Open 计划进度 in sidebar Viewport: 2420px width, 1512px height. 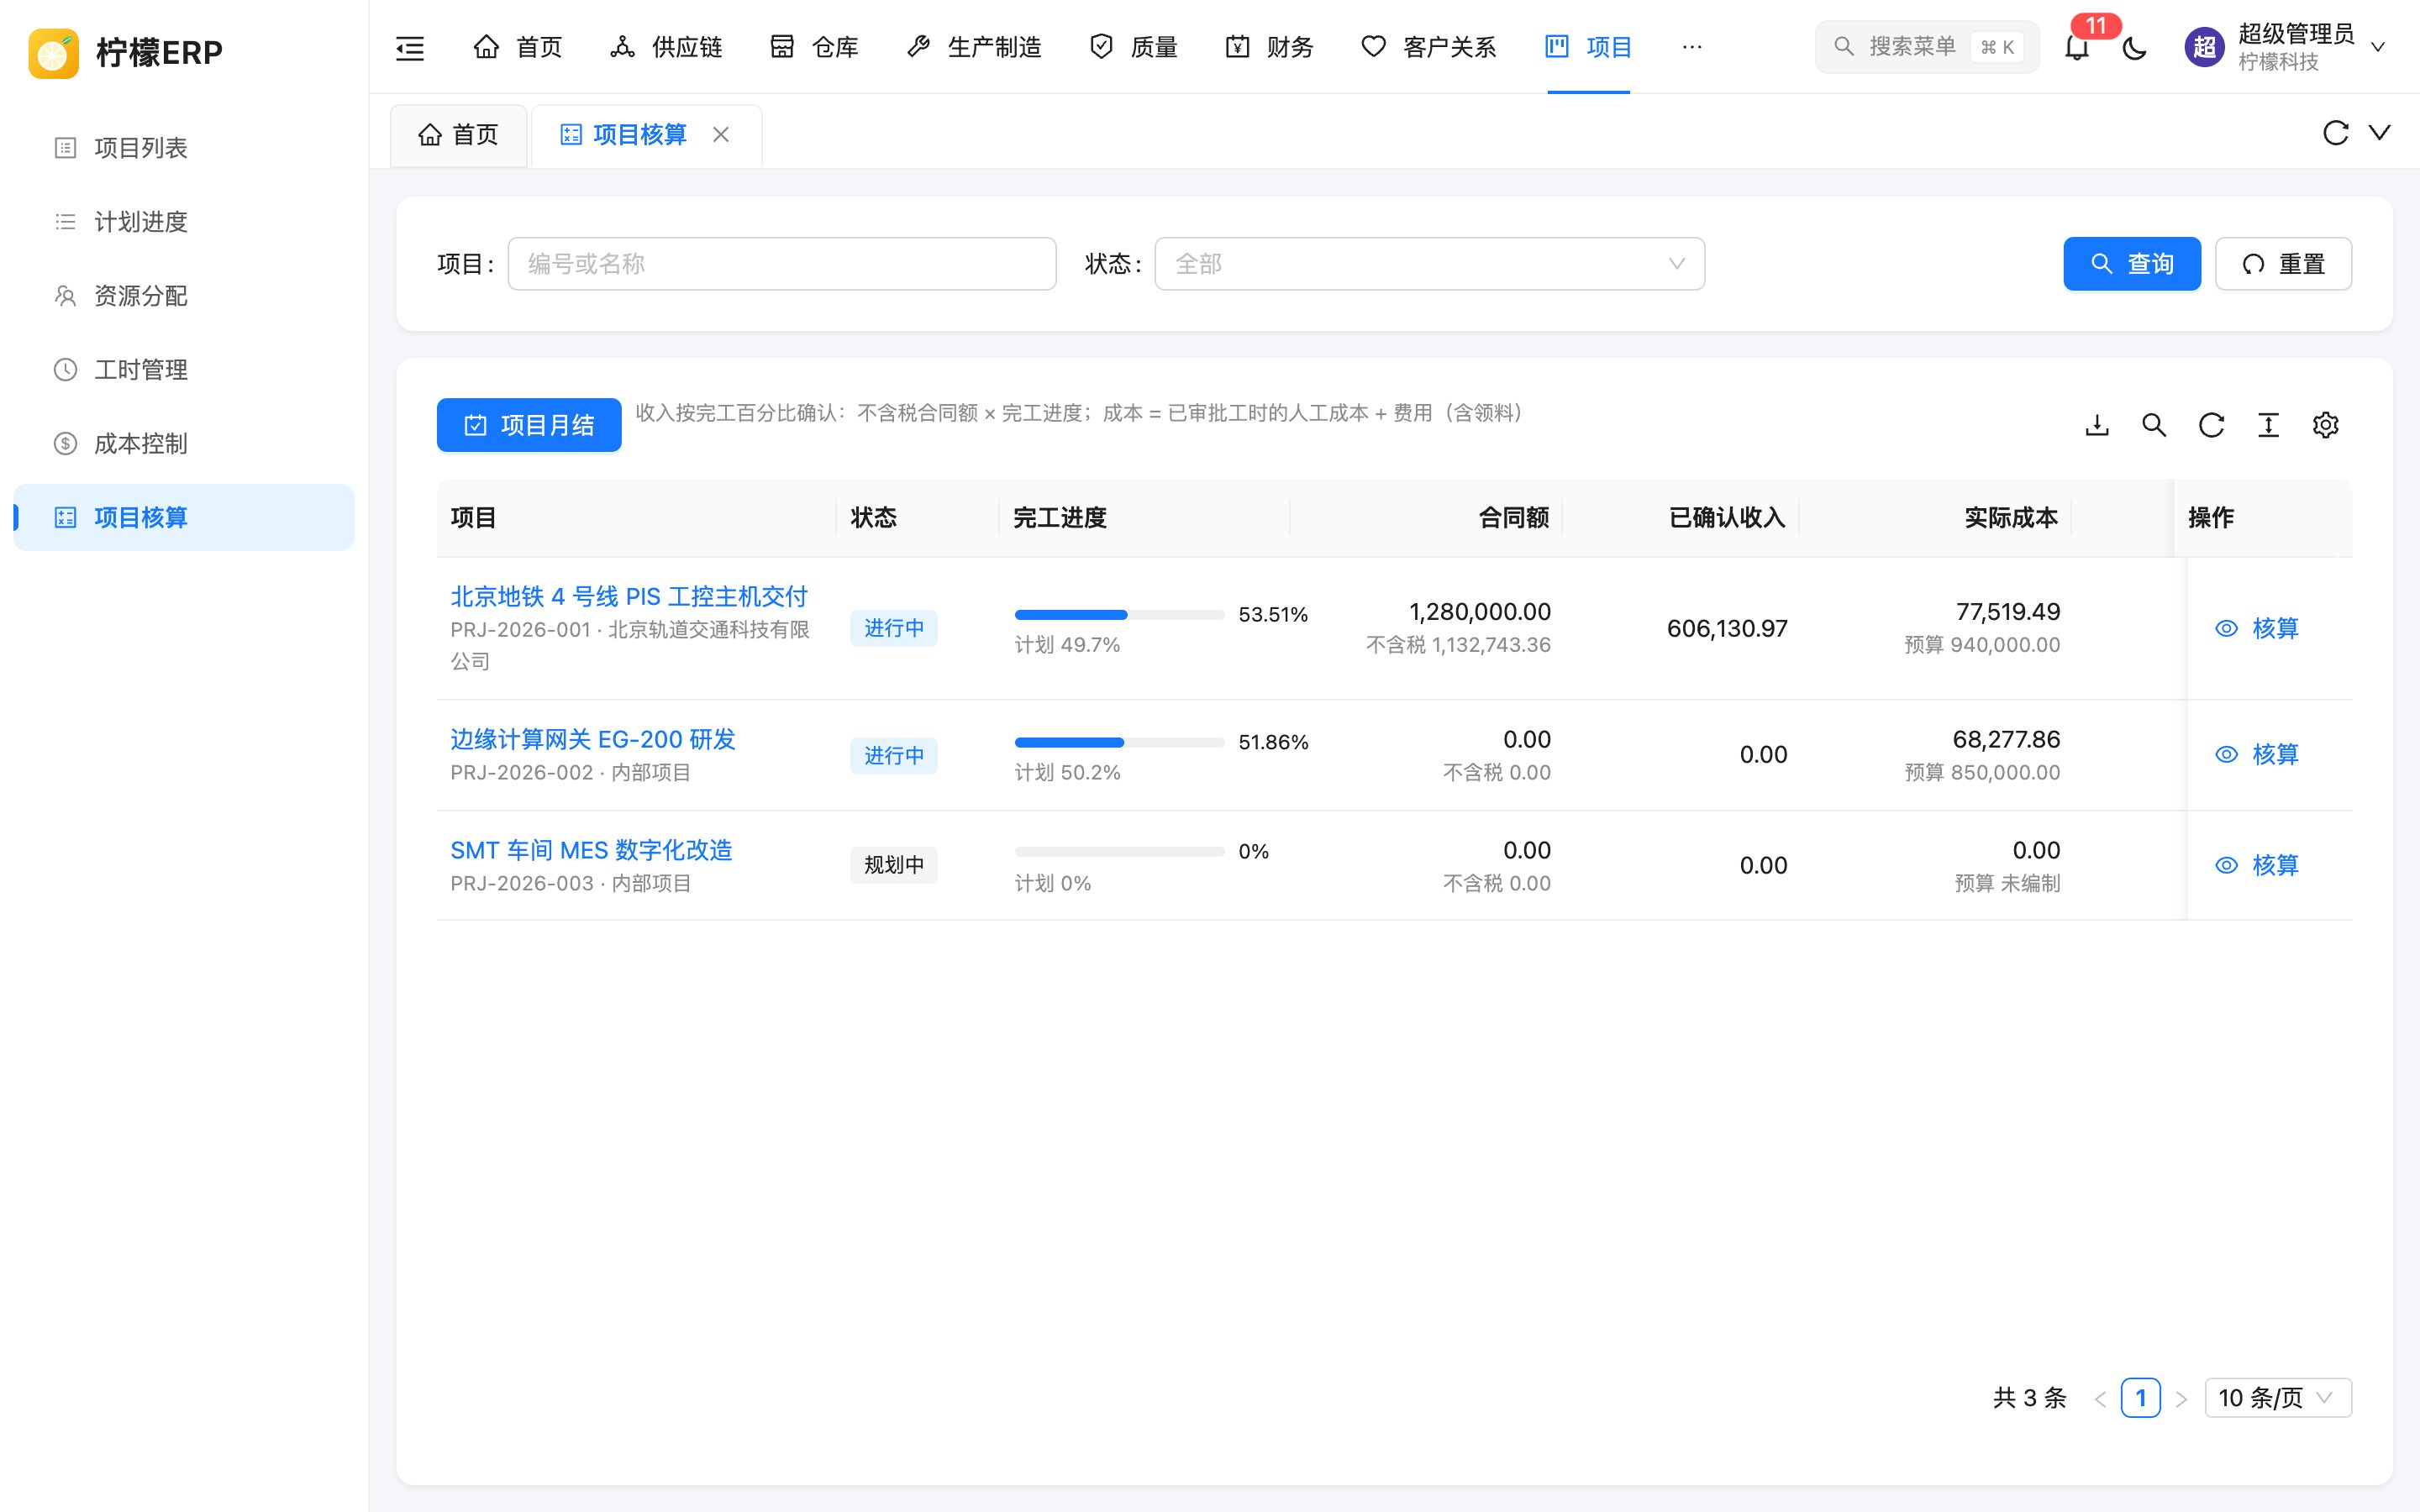point(184,222)
